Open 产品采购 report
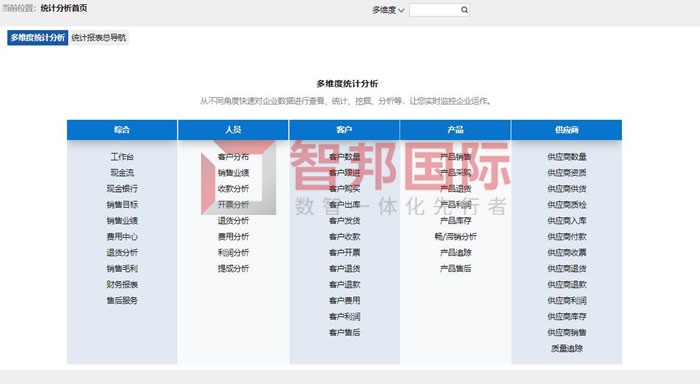 (x=455, y=173)
